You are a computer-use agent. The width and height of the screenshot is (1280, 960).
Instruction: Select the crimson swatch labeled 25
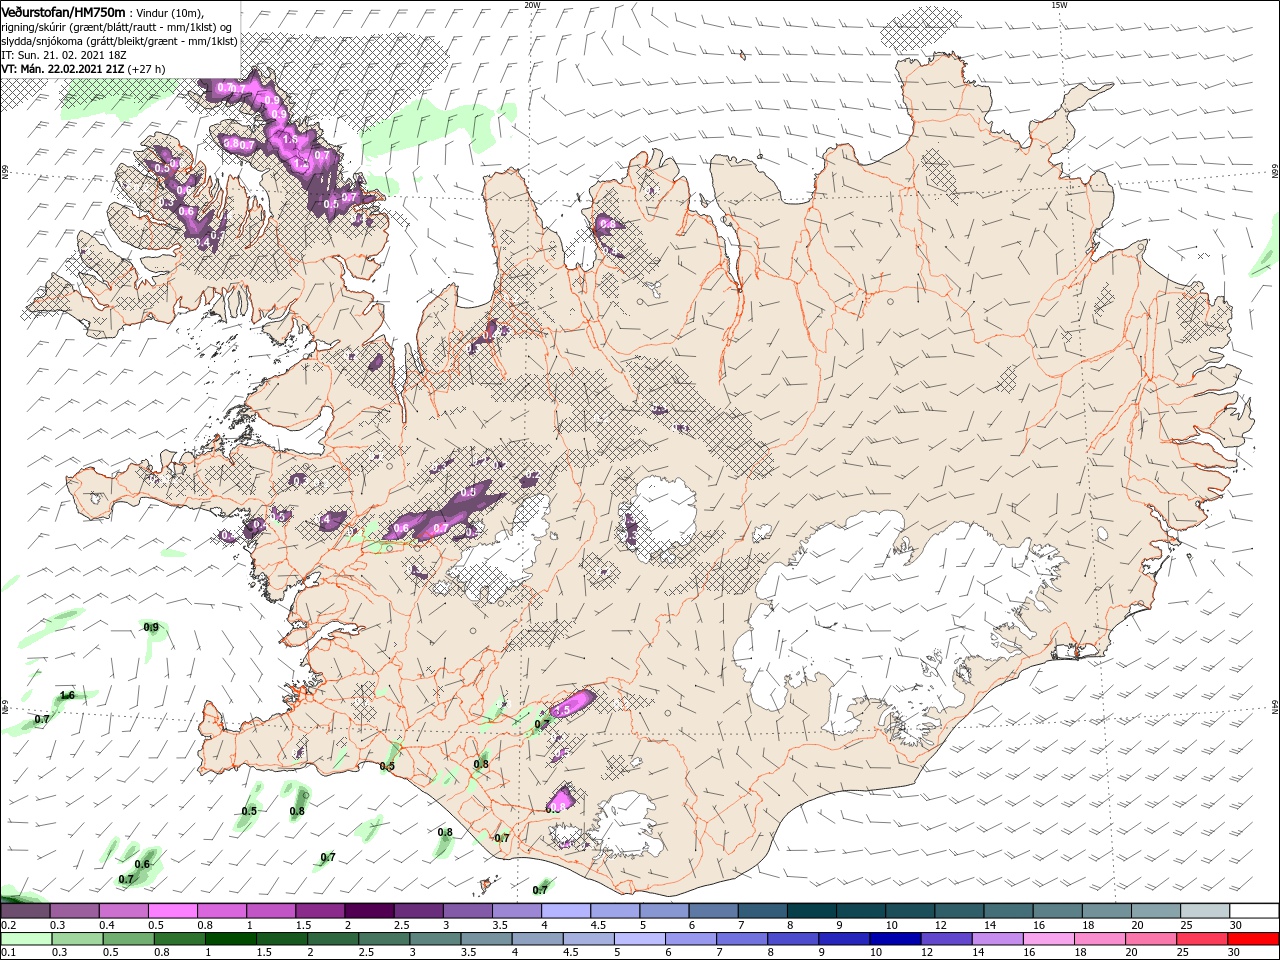click(x=1203, y=939)
